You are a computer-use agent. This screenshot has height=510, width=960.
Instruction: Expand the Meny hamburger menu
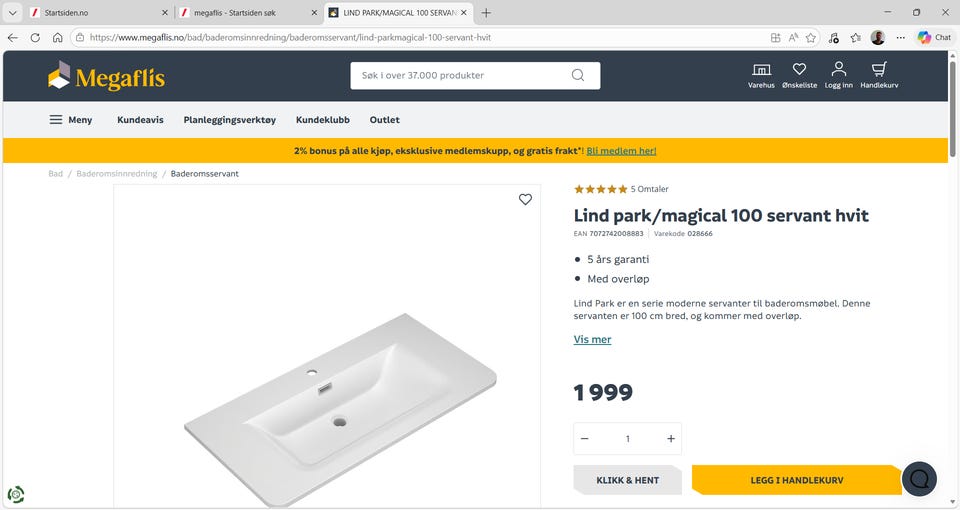tap(70, 120)
